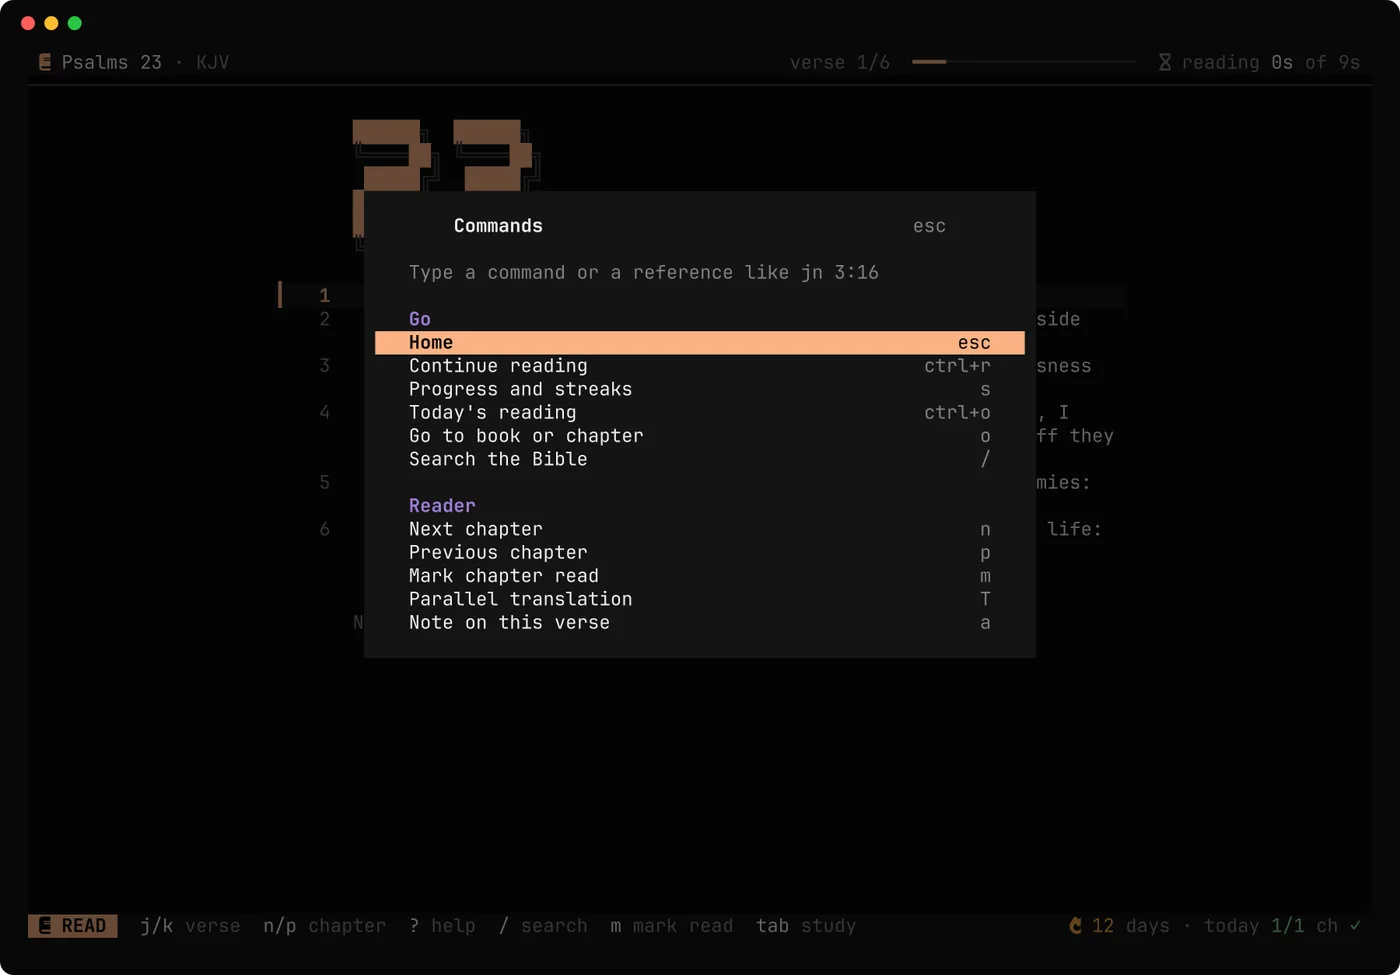
Task: Click the / search hint in footer
Action: point(543,926)
